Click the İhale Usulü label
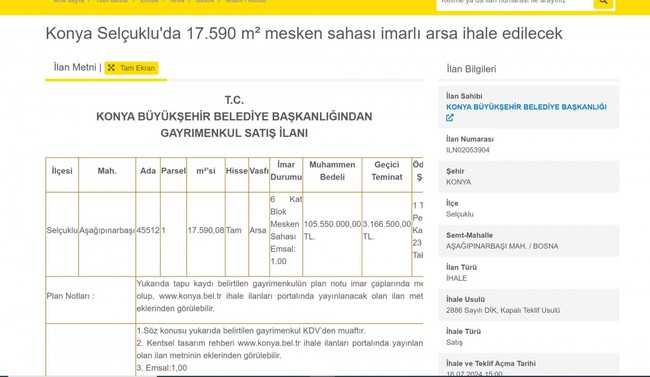650x377 pixels. pos(466,299)
